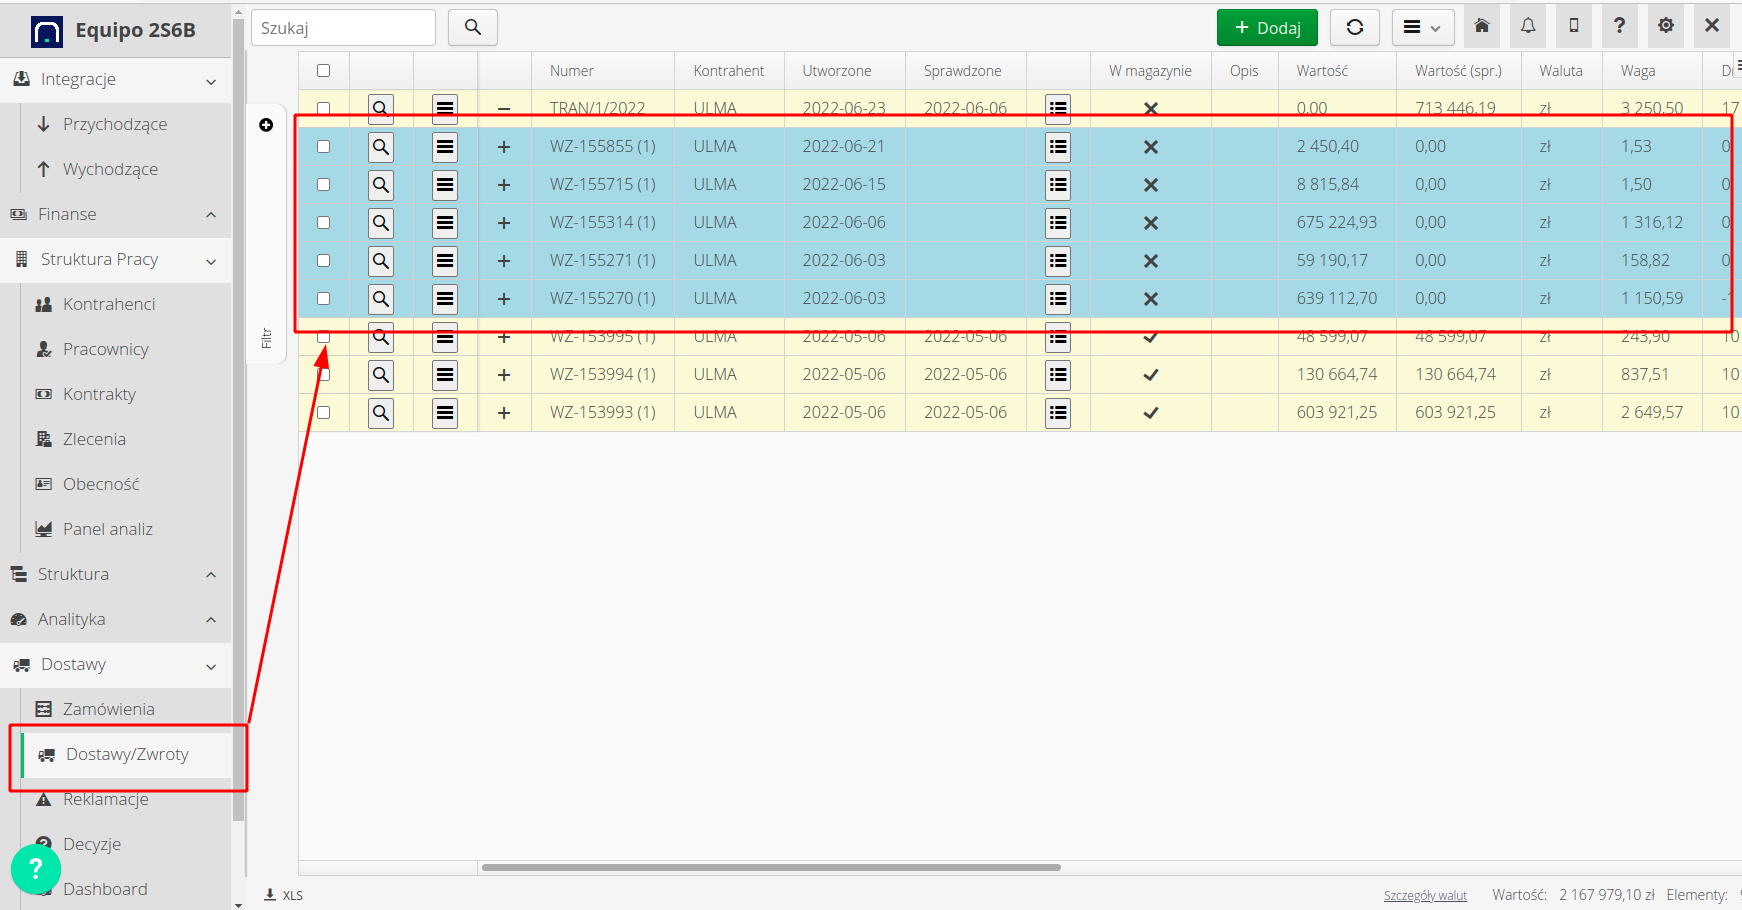Open the help question mark in toolbar
Image resolution: width=1742 pixels, height=910 pixels.
click(1619, 25)
